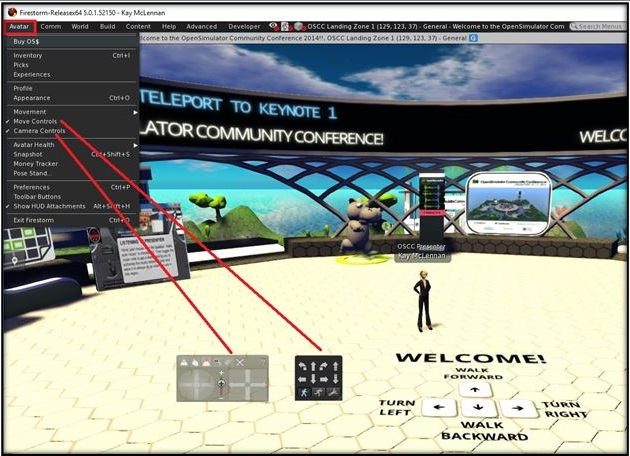Open the Build menu
Screen dimensions: 630x456
pos(107,27)
